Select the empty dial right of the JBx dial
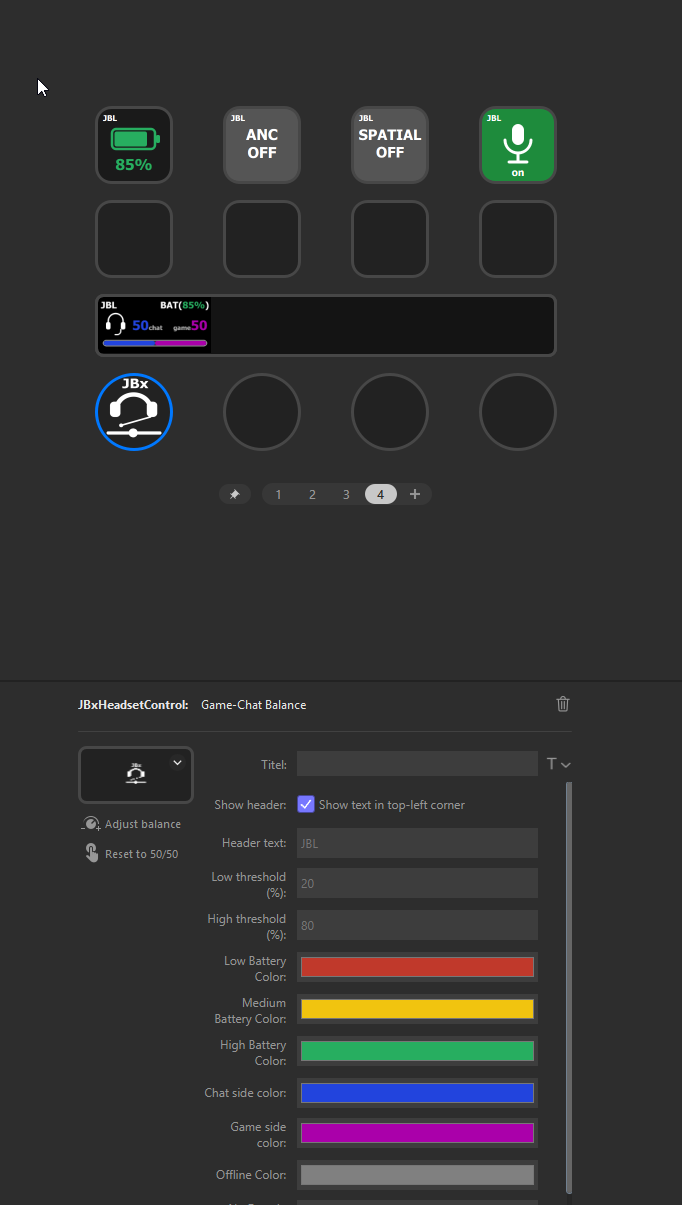This screenshot has width=682, height=1205. click(262, 412)
